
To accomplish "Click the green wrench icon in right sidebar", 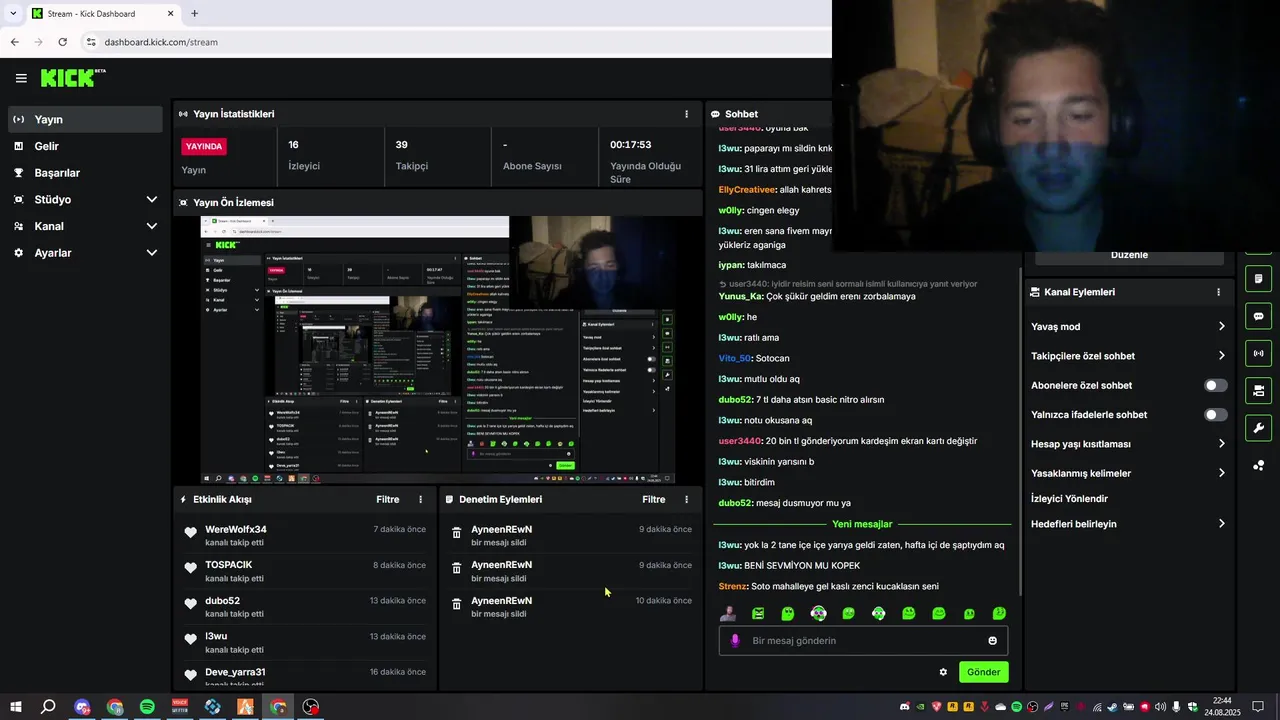I will 1258,428.
